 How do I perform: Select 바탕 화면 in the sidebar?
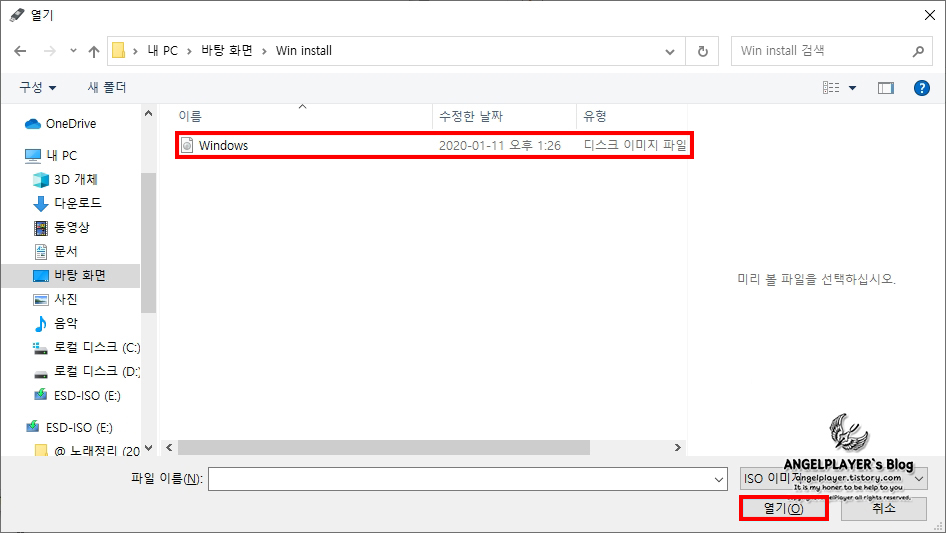(x=71, y=275)
